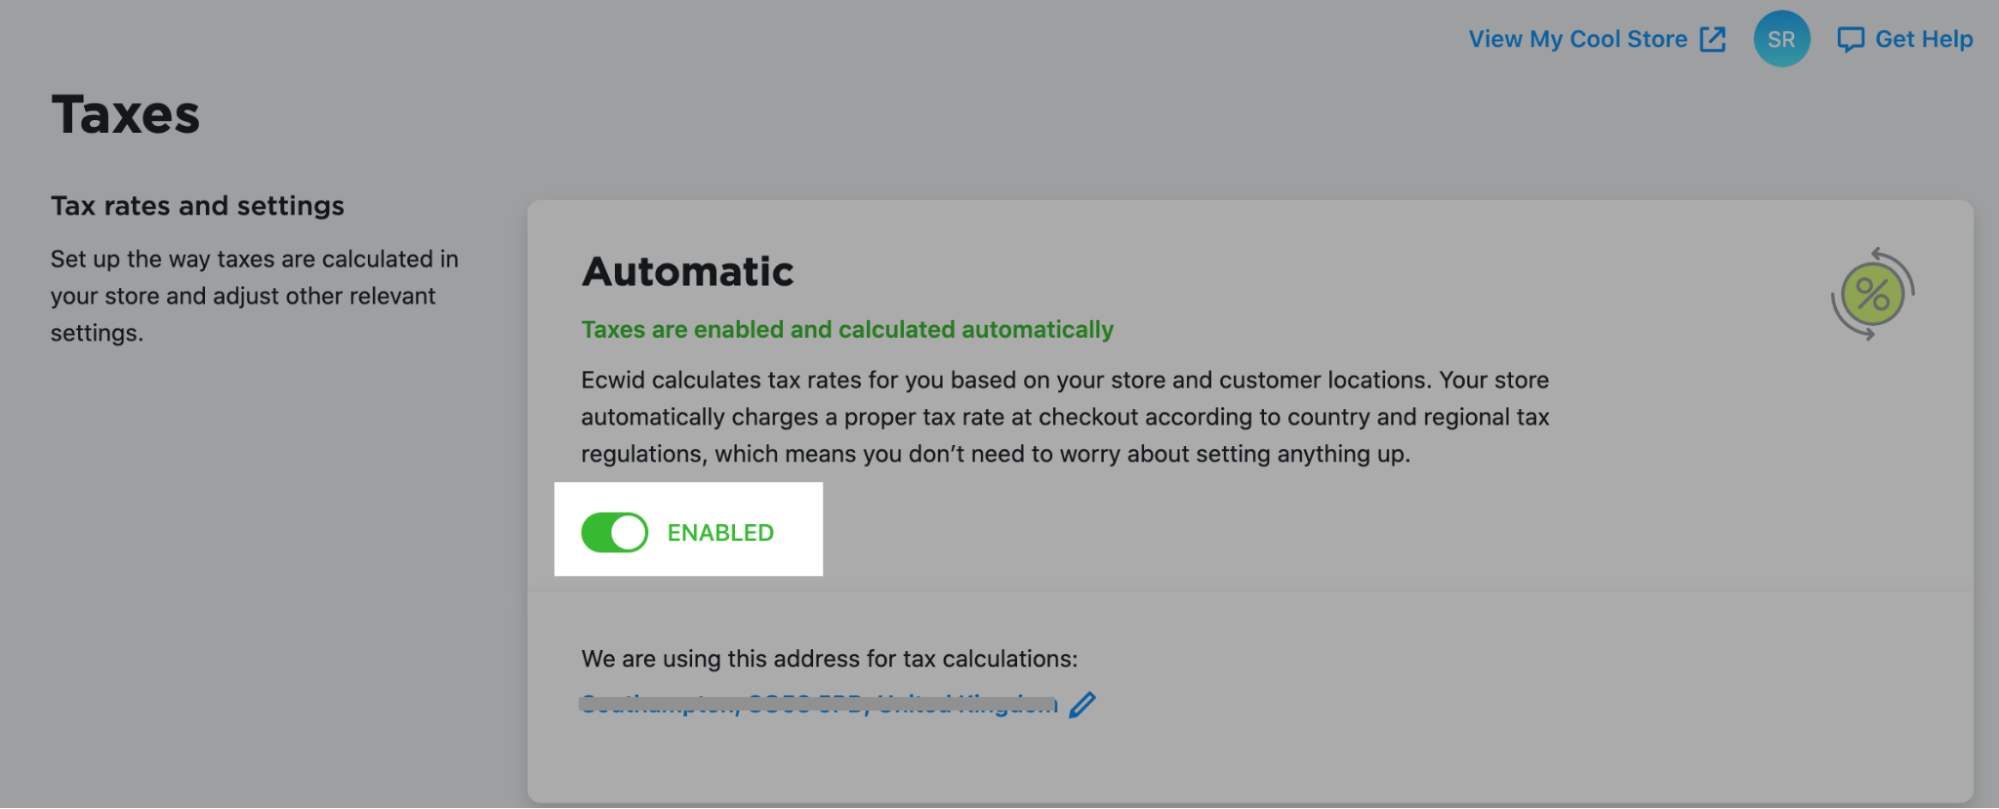Click the green ENABLED label text
1999x809 pixels.
pyautogui.click(x=720, y=533)
